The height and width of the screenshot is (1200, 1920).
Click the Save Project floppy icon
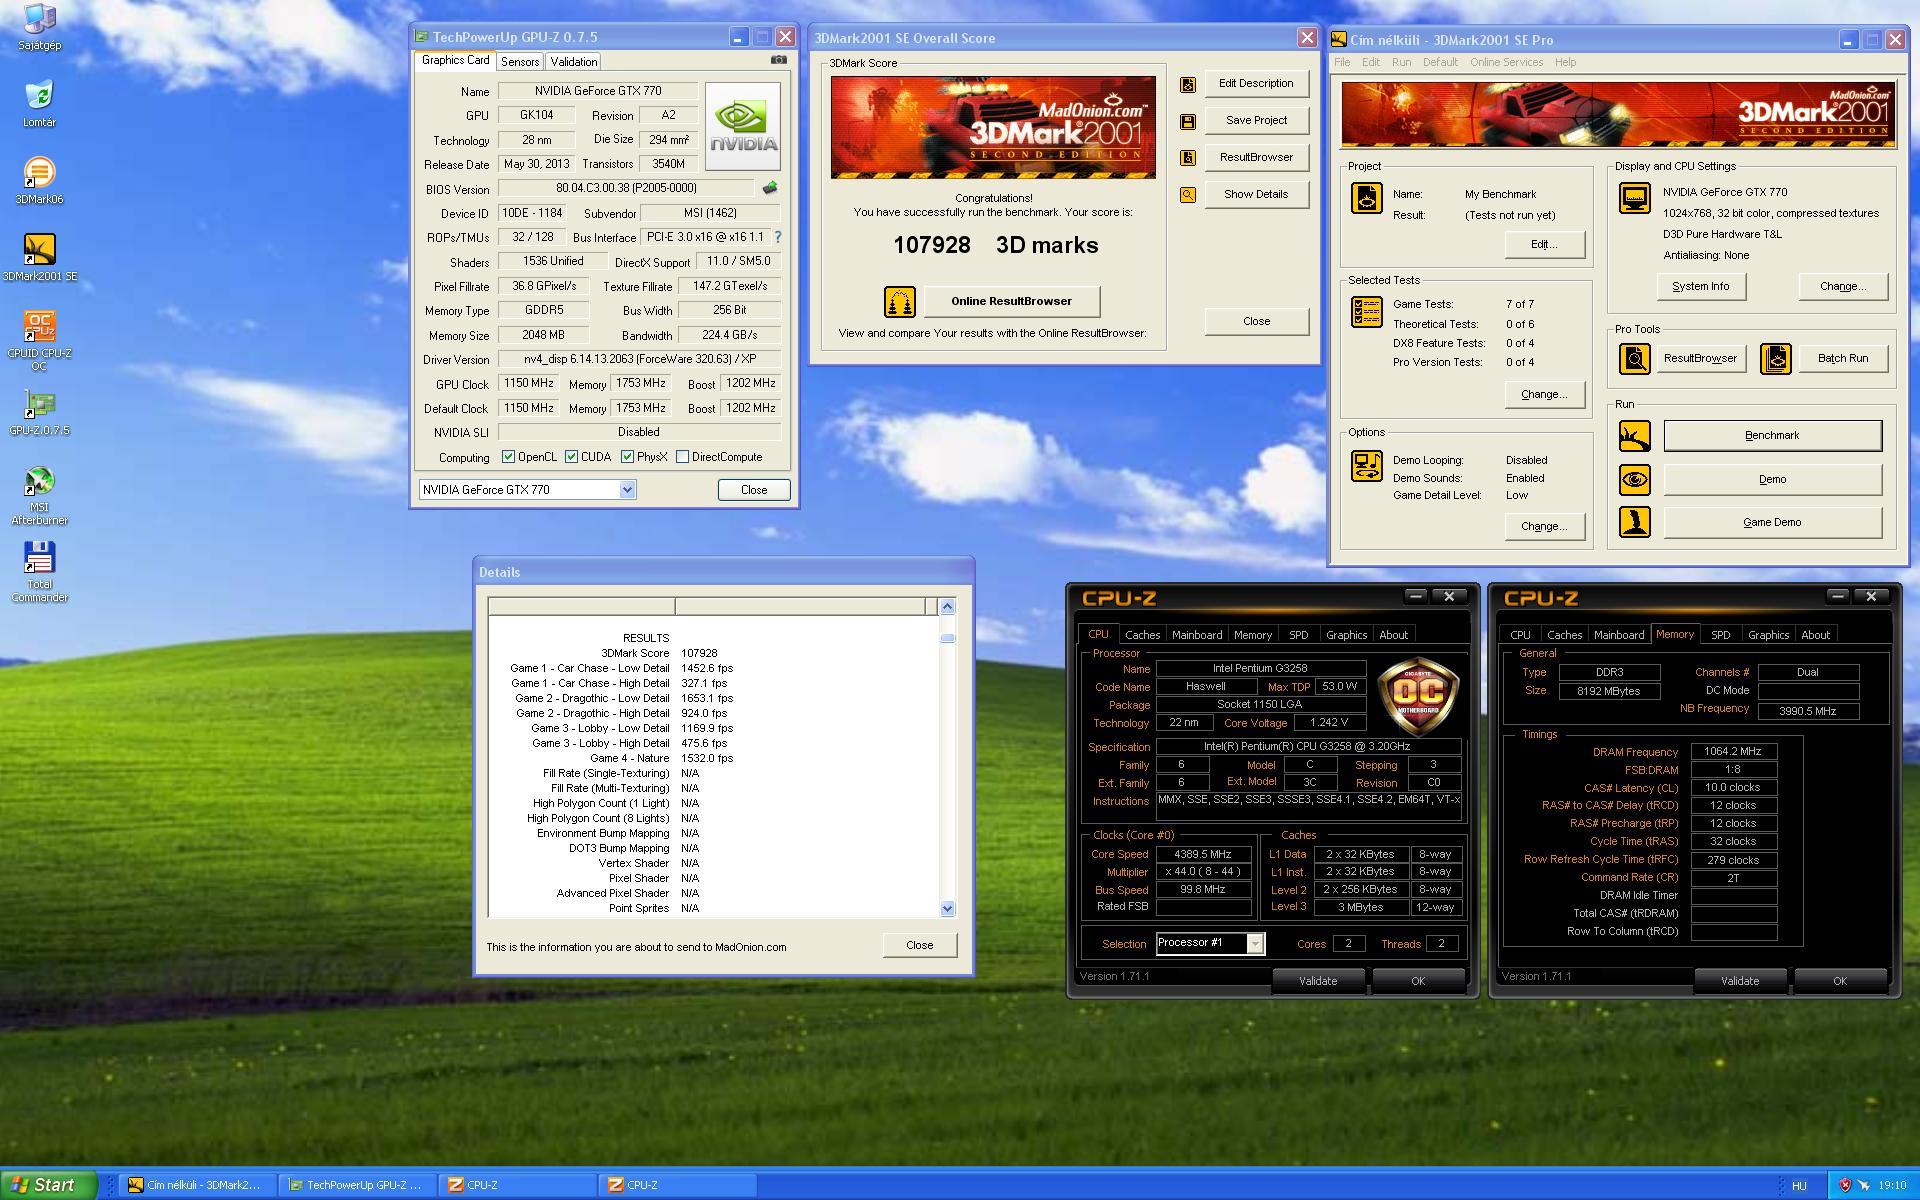[1187, 121]
